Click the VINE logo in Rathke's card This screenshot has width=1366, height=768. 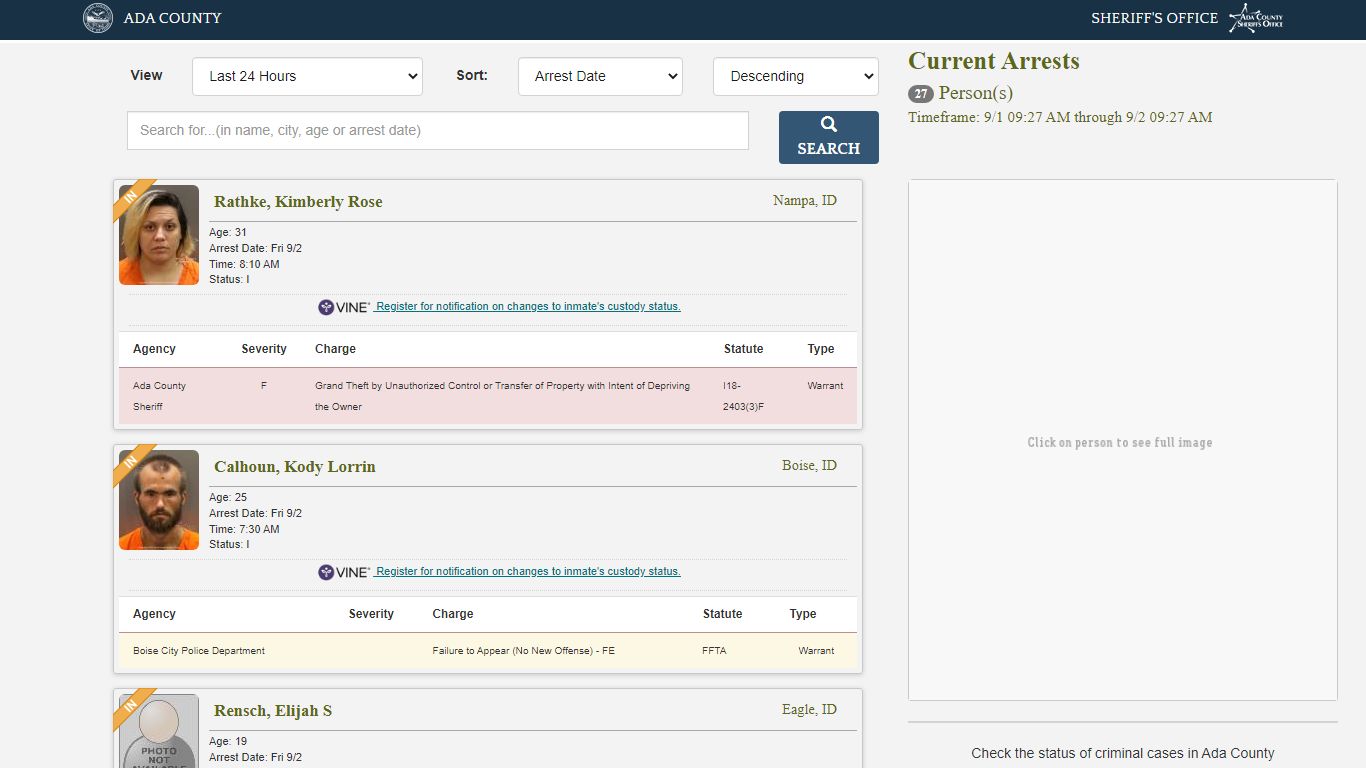tap(344, 307)
